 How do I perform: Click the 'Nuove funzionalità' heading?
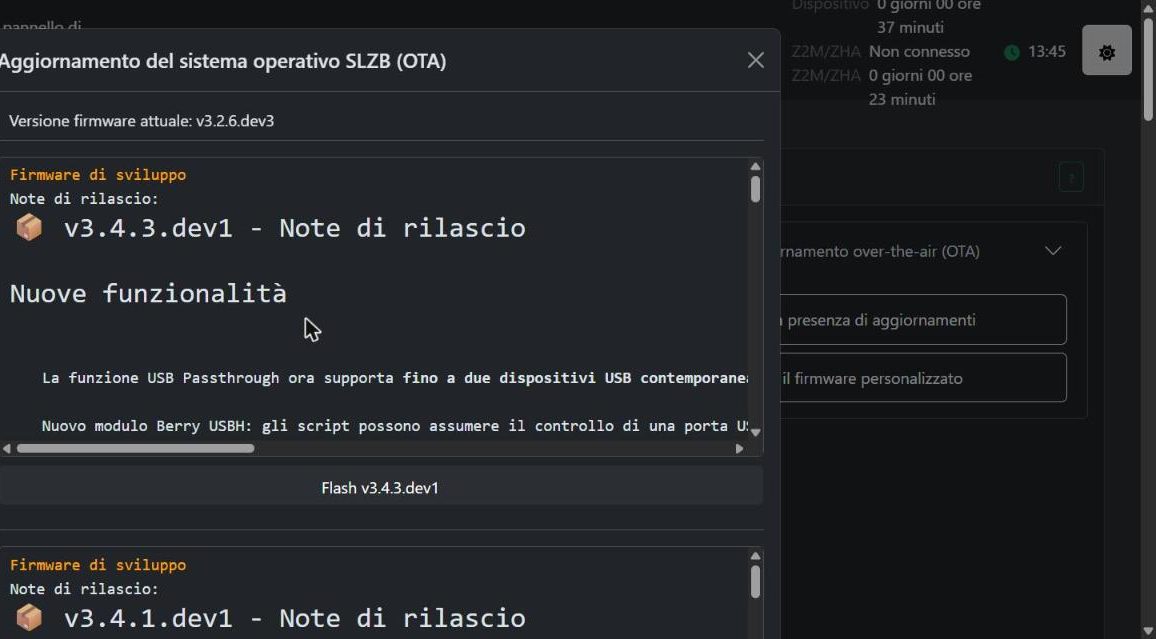148,293
